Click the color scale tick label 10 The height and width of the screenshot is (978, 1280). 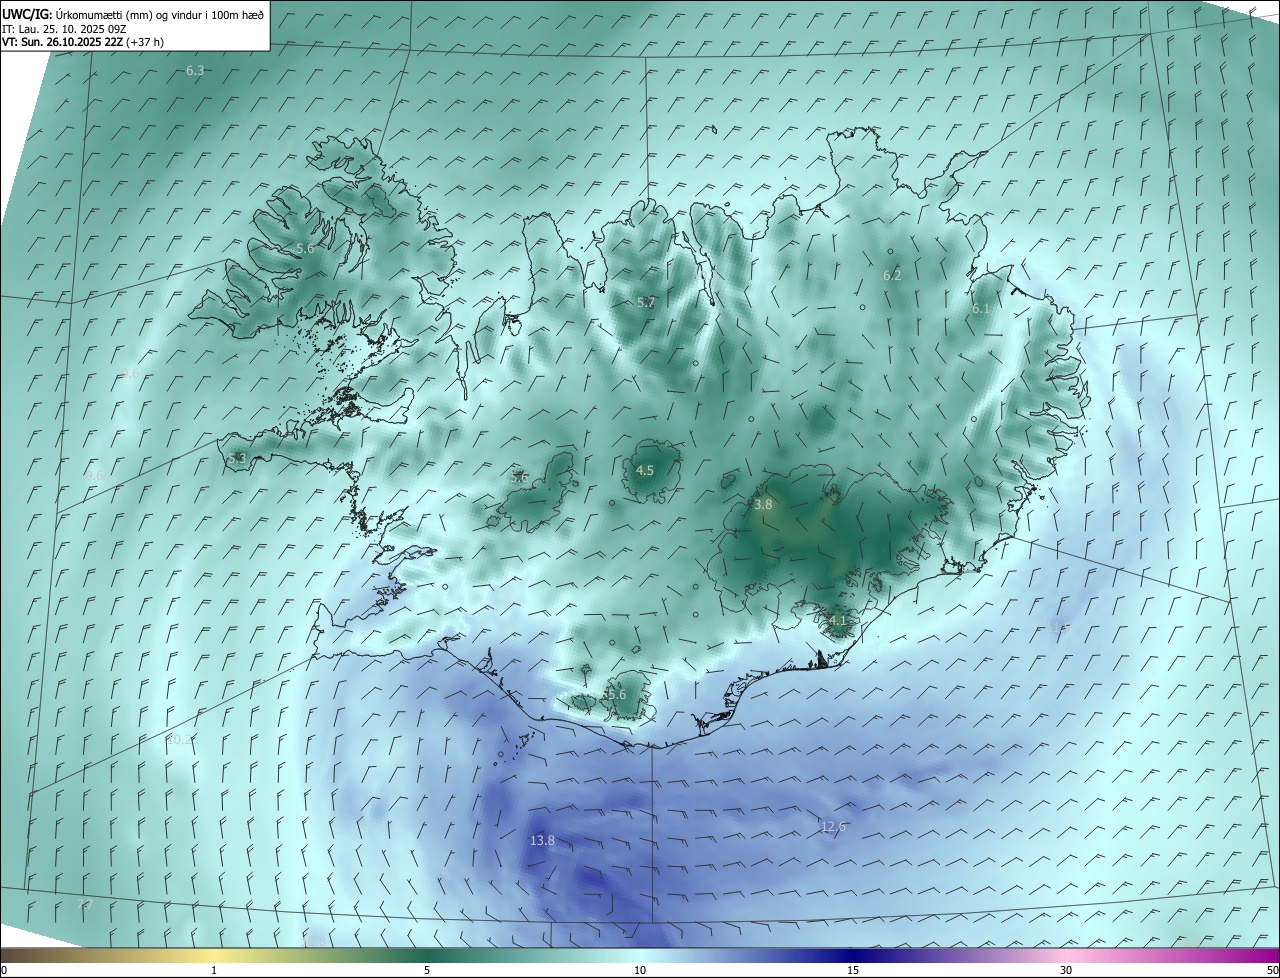[x=640, y=971]
